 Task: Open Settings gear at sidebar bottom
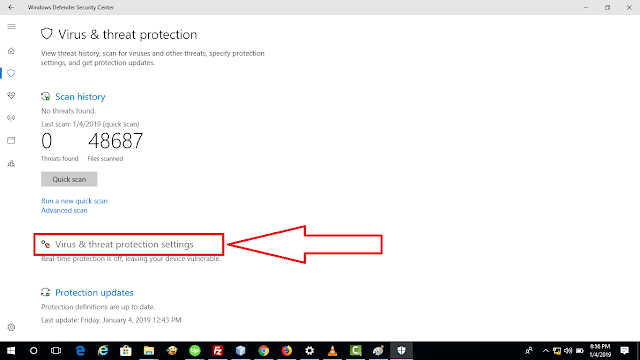pos(11,327)
